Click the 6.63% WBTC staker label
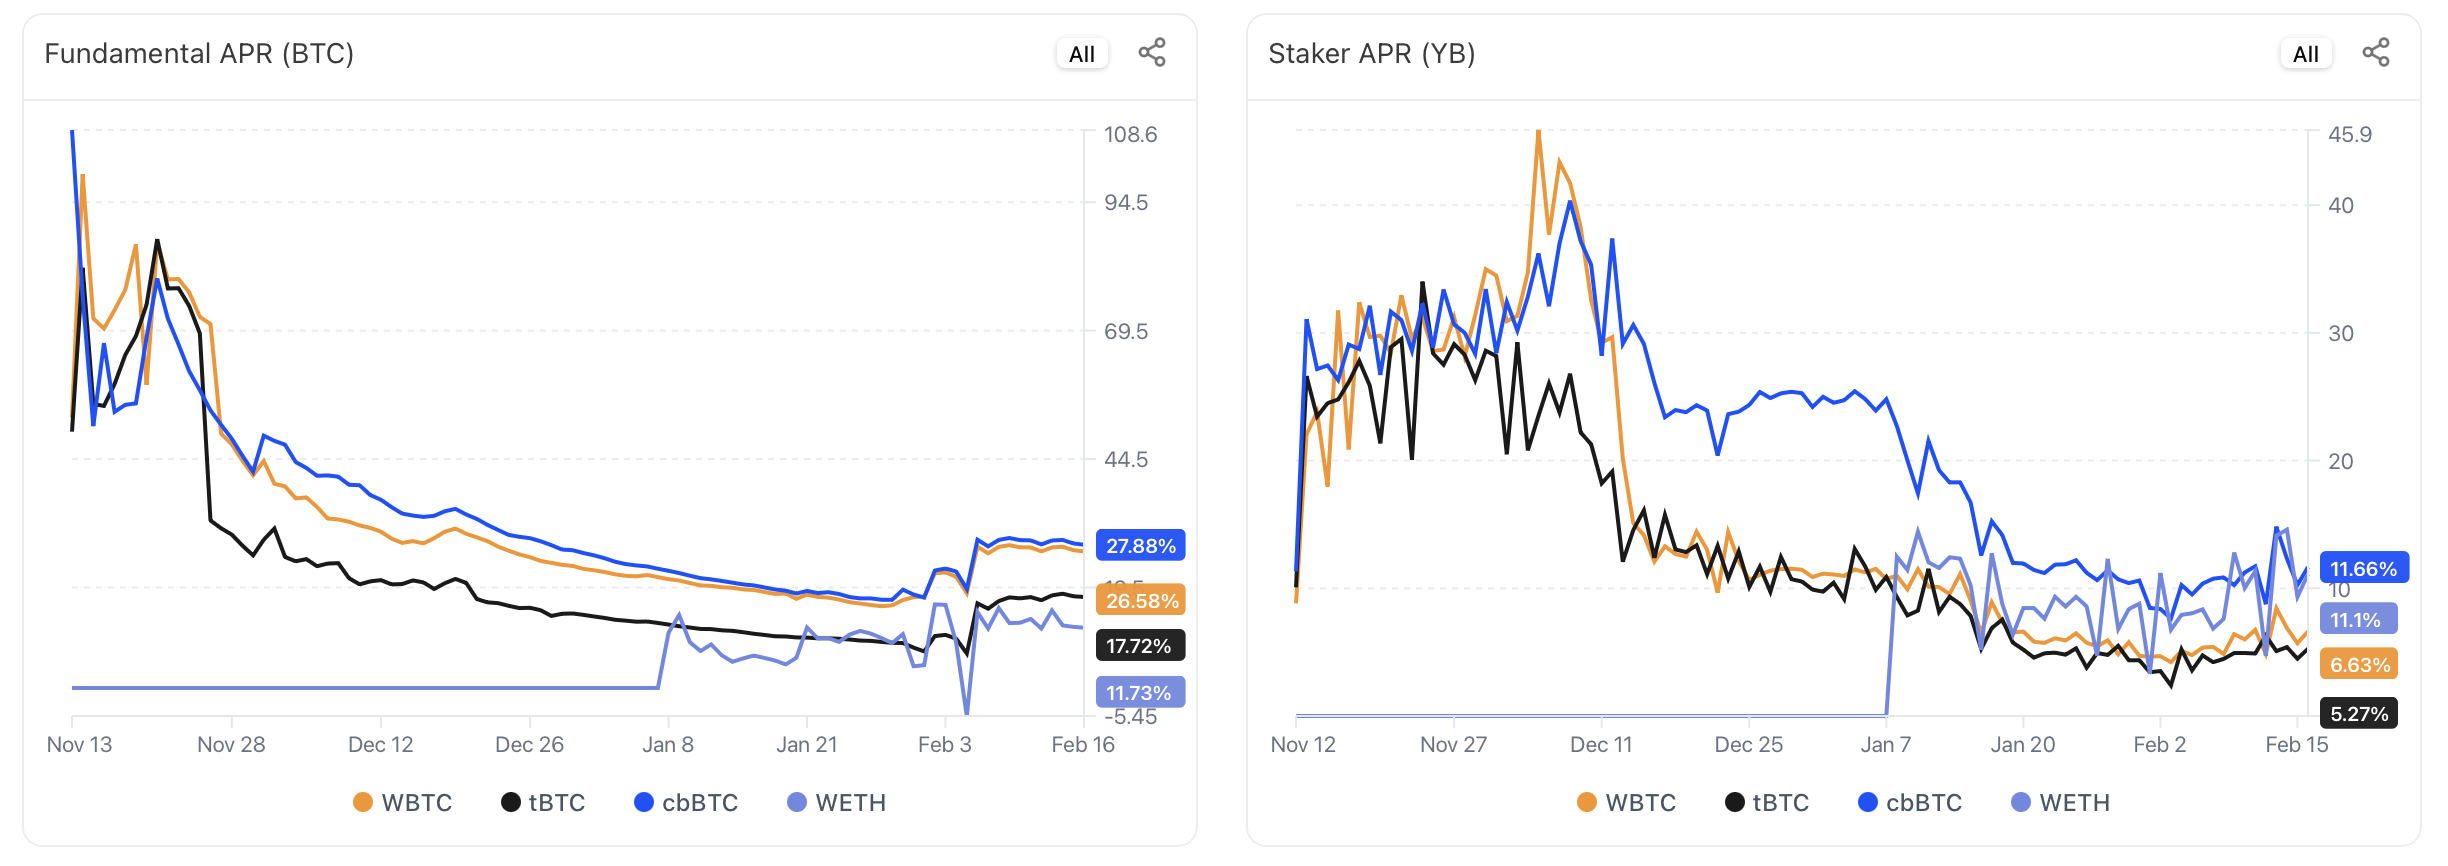Image resolution: width=2448 pixels, height=866 pixels. pyautogui.click(x=2359, y=665)
